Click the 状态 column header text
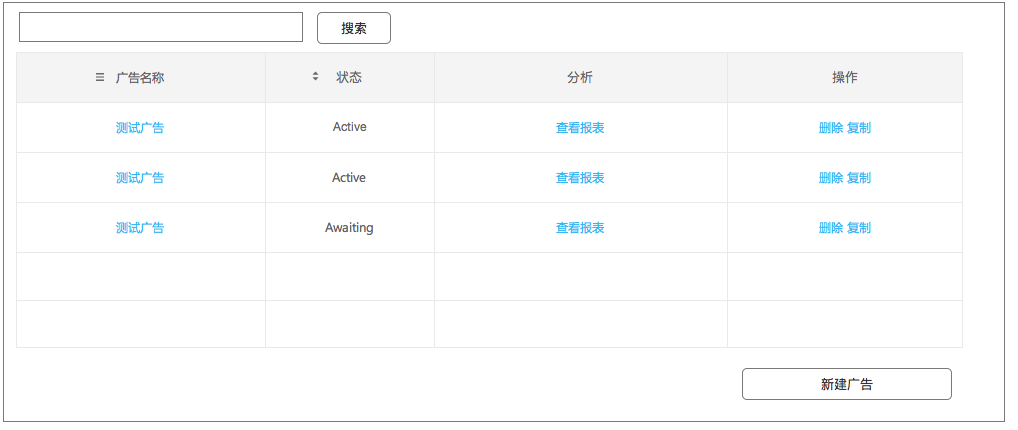This screenshot has height=430, width=1018. 349,77
